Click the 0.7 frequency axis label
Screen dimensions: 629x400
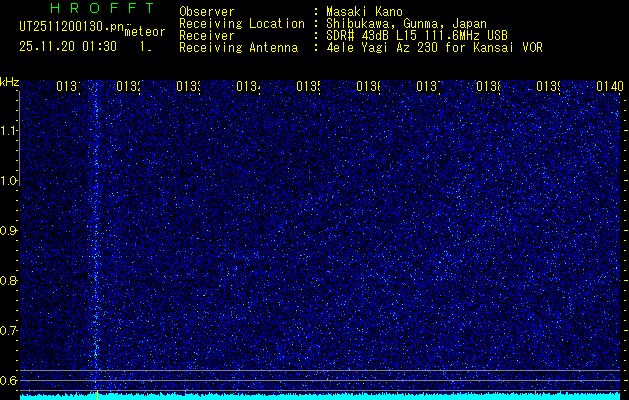9,331
